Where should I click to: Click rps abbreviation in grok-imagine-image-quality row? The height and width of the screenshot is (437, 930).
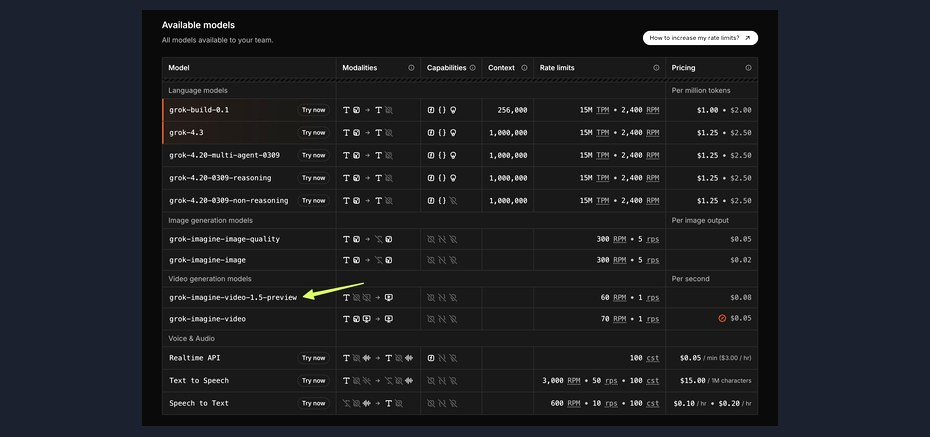(x=652, y=240)
